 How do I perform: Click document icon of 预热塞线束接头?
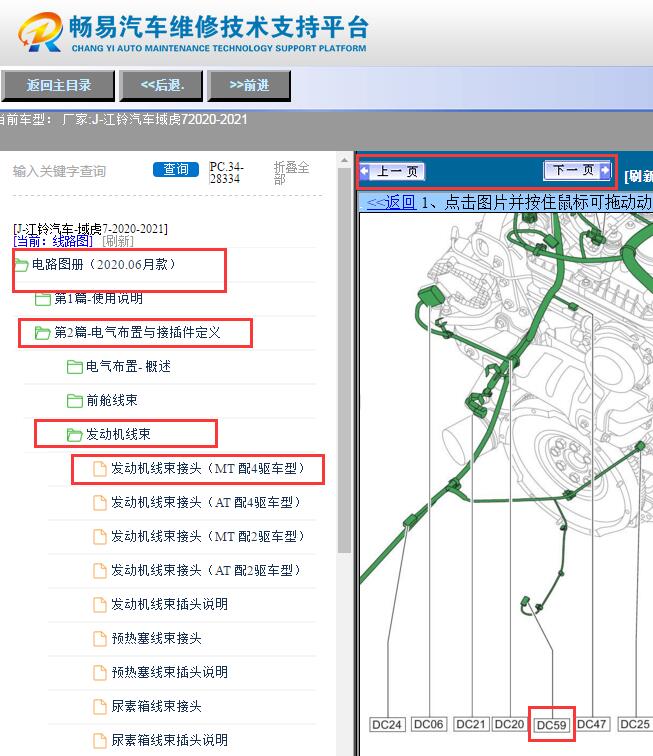(x=100, y=639)
